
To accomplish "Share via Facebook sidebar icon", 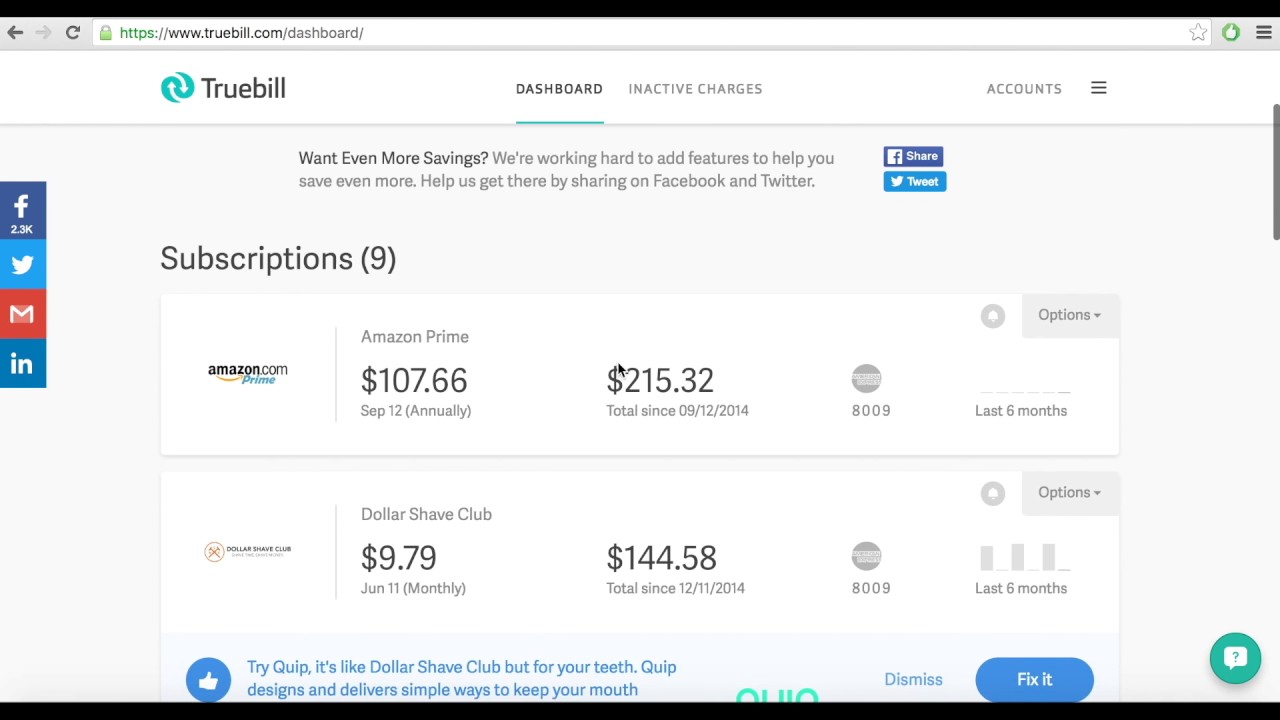I will (x=22, y=212).
